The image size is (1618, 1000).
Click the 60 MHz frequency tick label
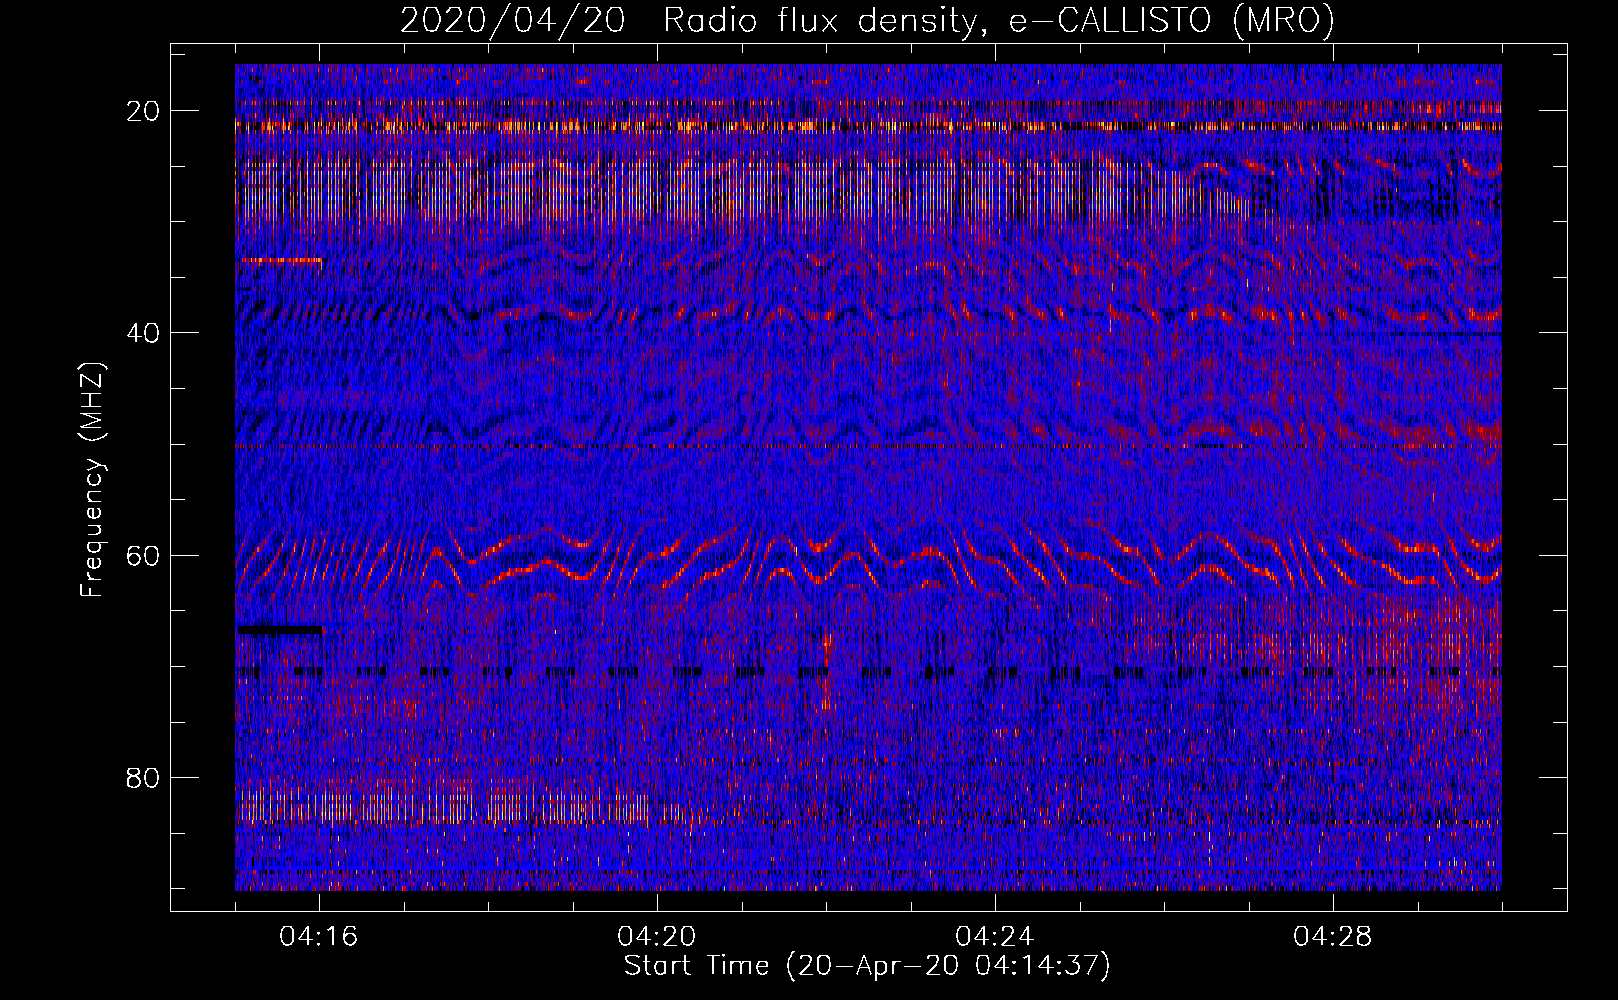tap(144, 555)
